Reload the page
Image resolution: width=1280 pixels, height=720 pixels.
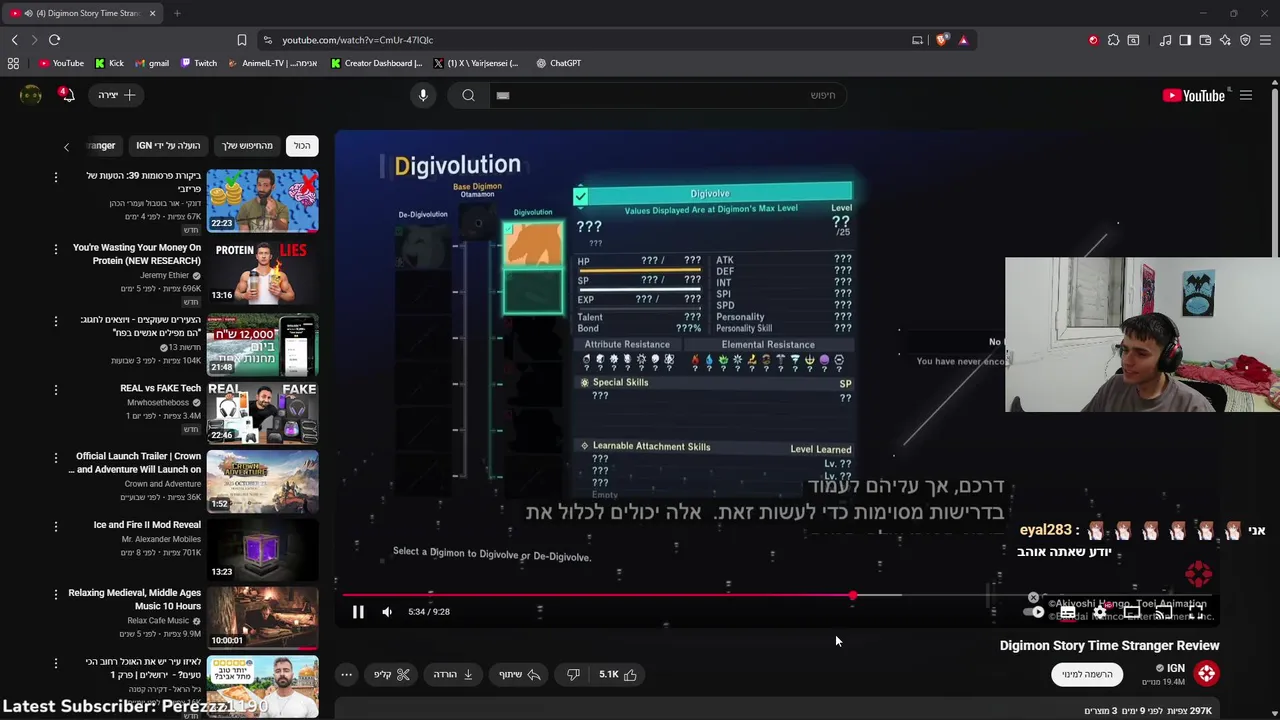coord(54,40)
